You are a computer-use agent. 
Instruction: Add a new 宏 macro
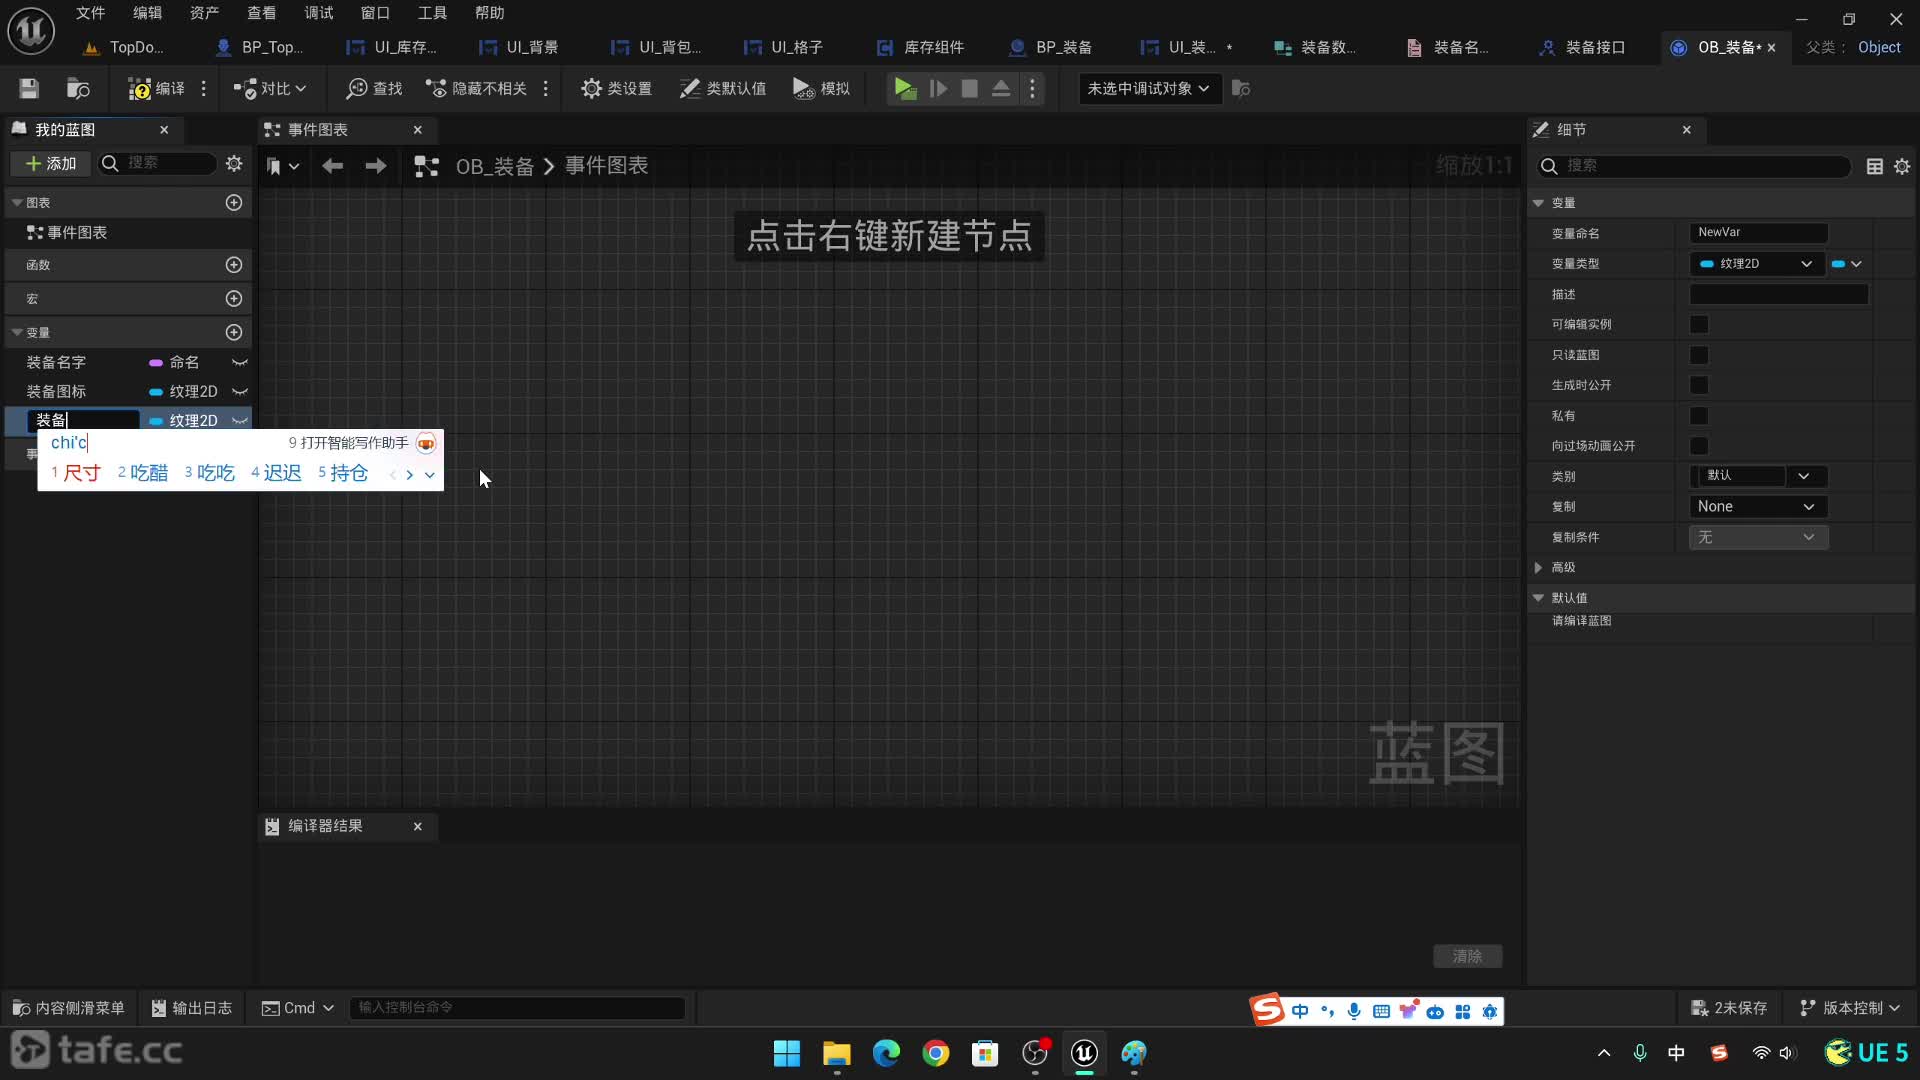coord(234,298)
